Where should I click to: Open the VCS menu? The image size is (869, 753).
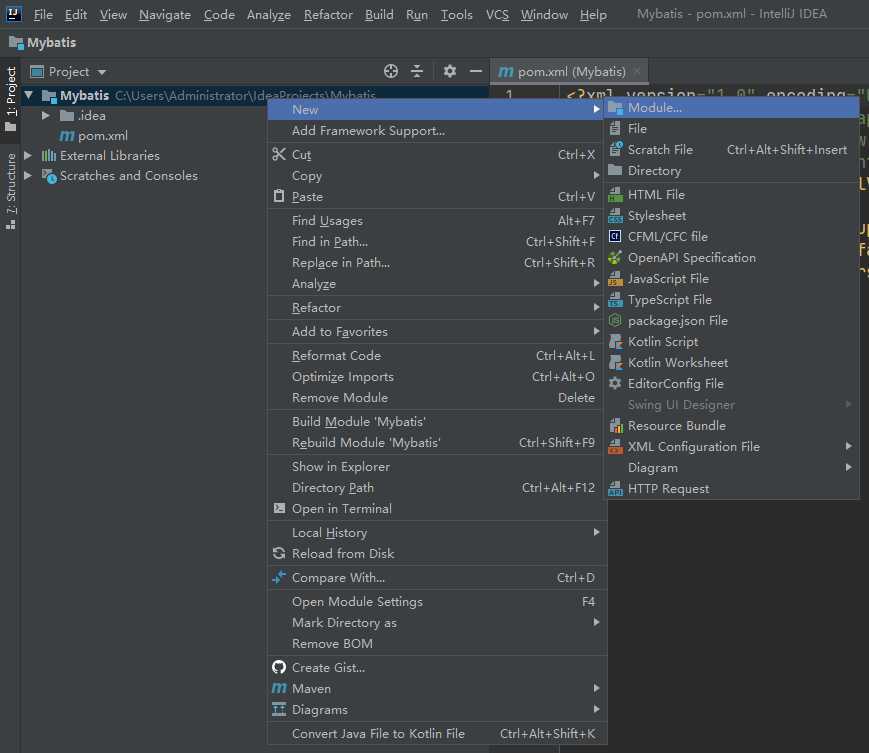pyautogui.click(x=497, y=14)
